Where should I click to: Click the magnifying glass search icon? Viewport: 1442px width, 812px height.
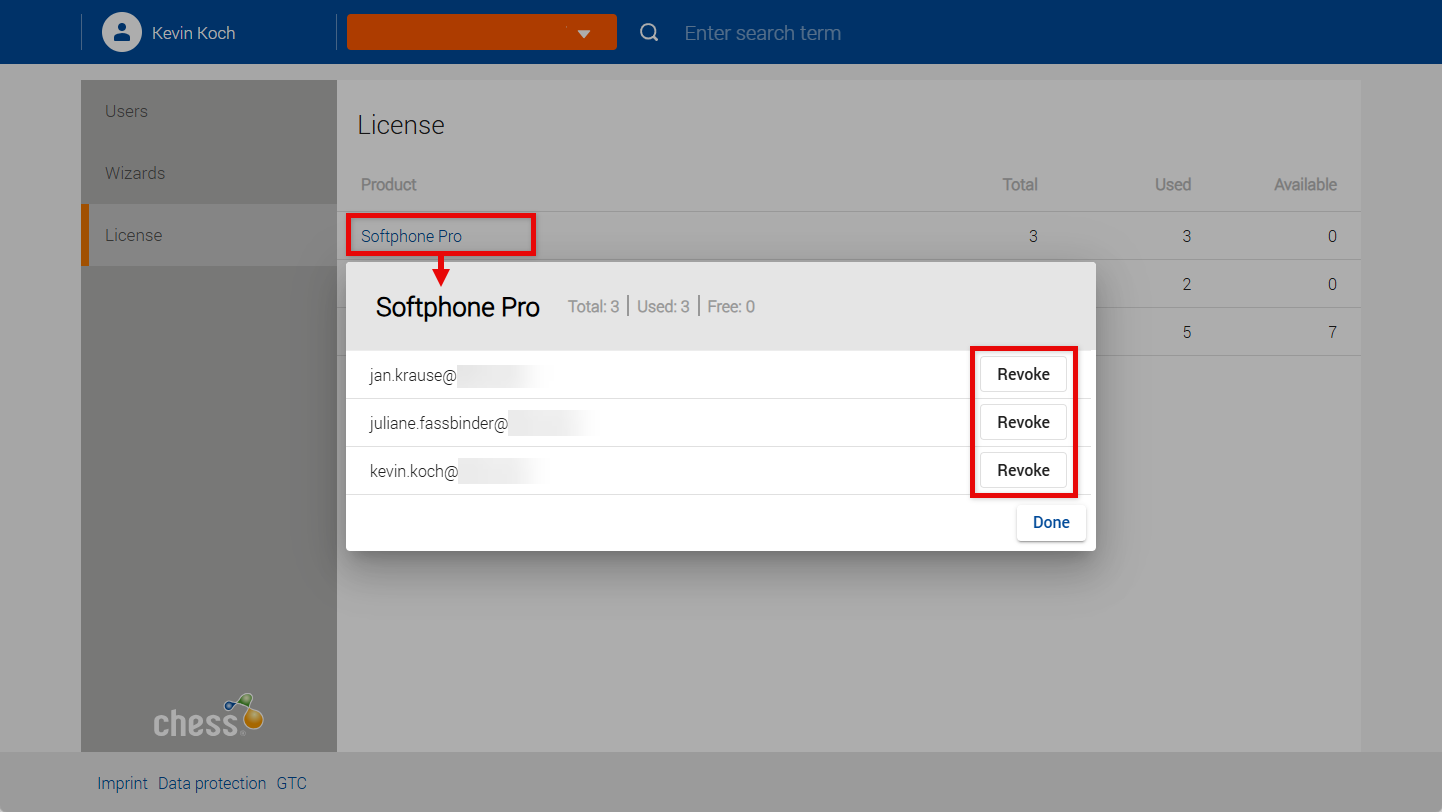pyautogui.click(x=649, y=33)
